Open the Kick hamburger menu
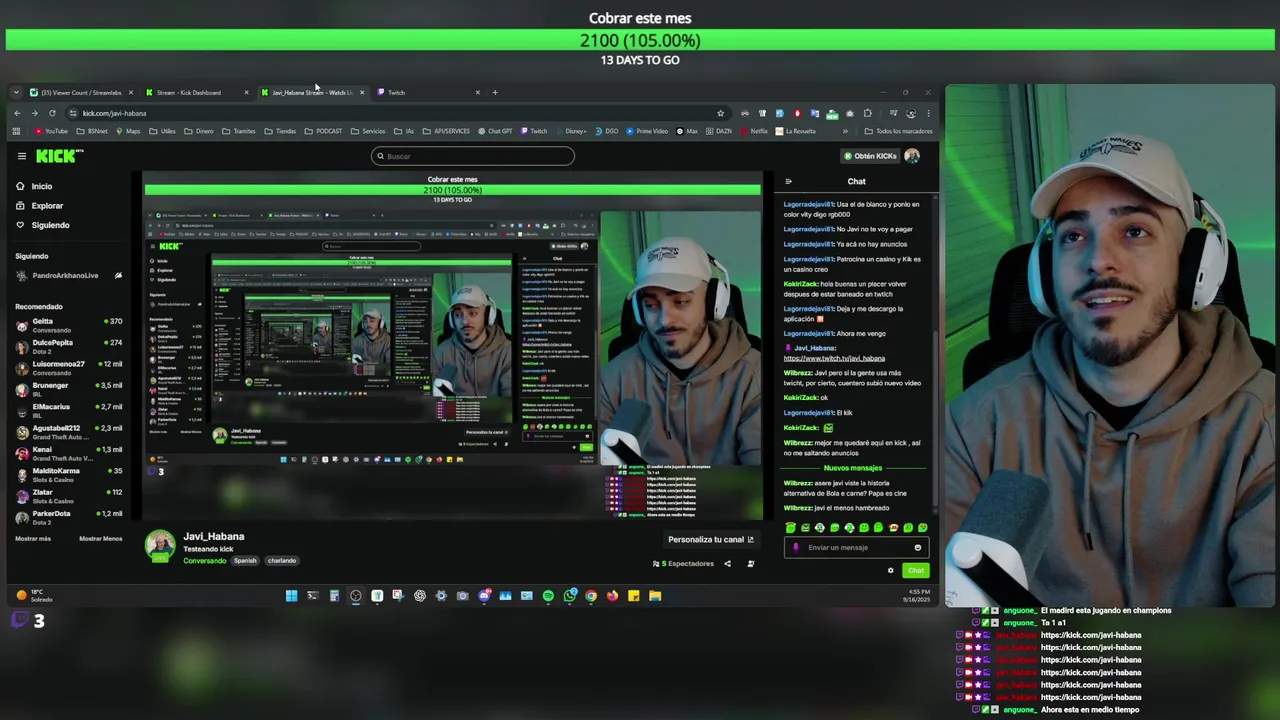 pyautogui.click(x=21, y=156)
